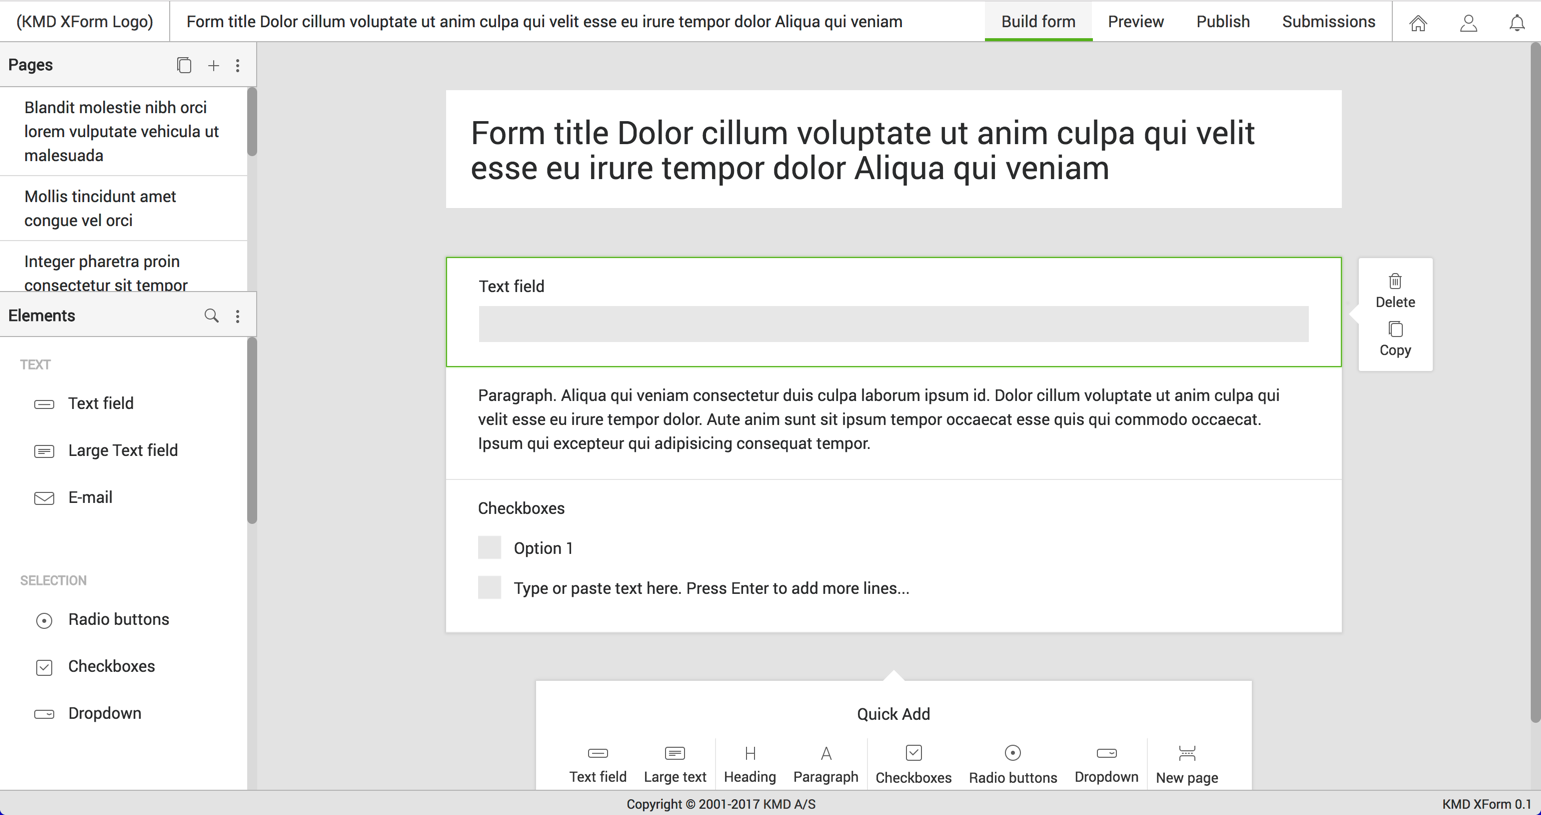Screen dimensions: 1541x815
Task: Insert a Dropdown from Quick Add
Action: (x=1106, y=762)
